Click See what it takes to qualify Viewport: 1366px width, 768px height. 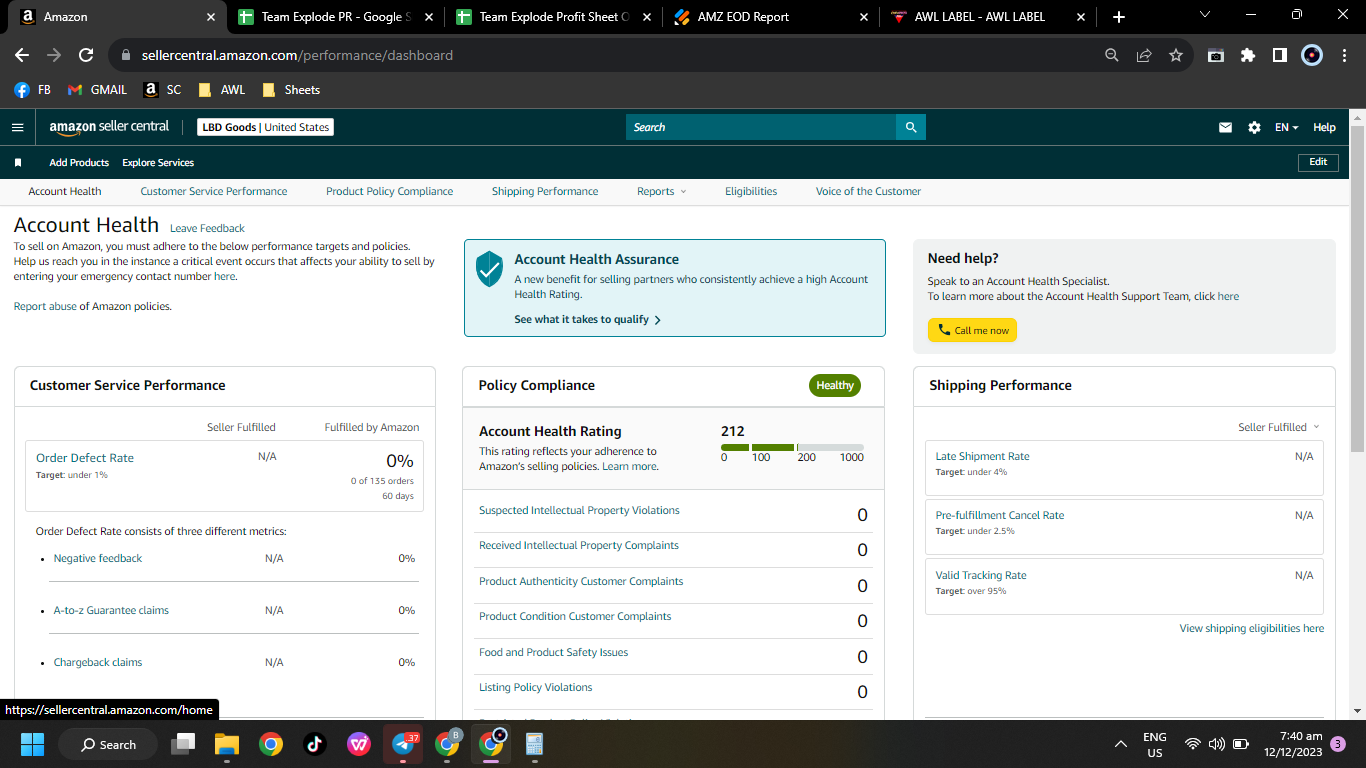point(588,320)
